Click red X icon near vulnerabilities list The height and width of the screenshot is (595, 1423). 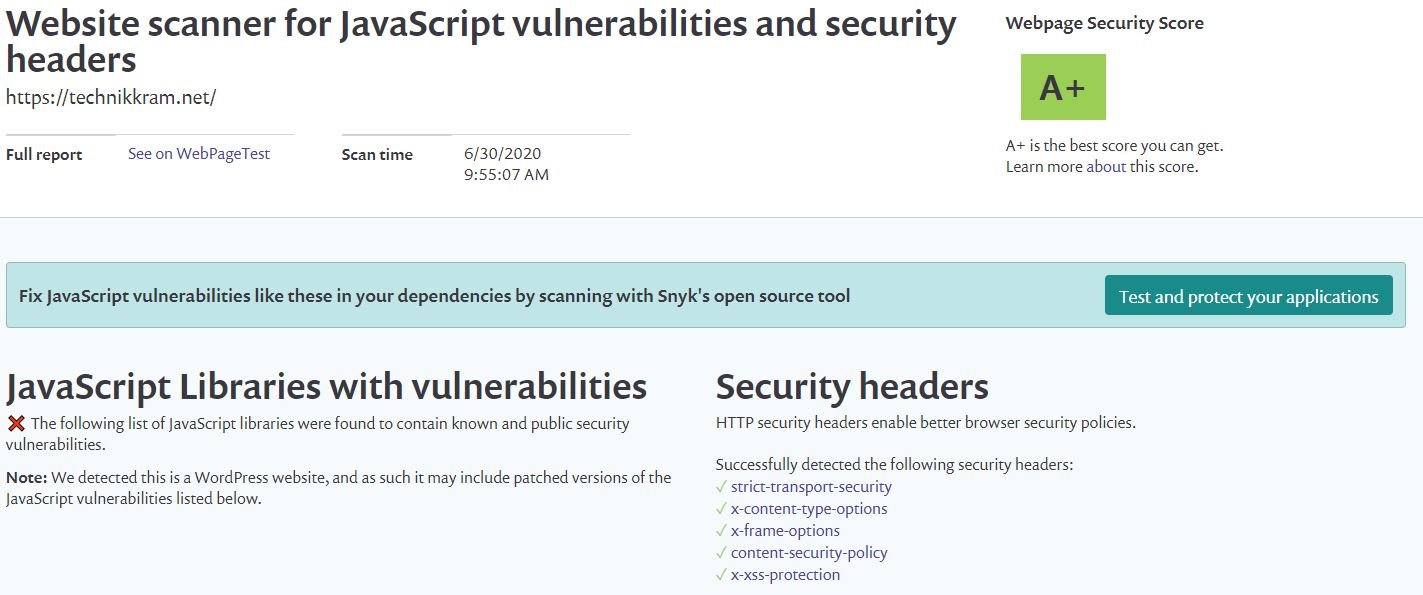pyautogui.click(x=15, y=422)
